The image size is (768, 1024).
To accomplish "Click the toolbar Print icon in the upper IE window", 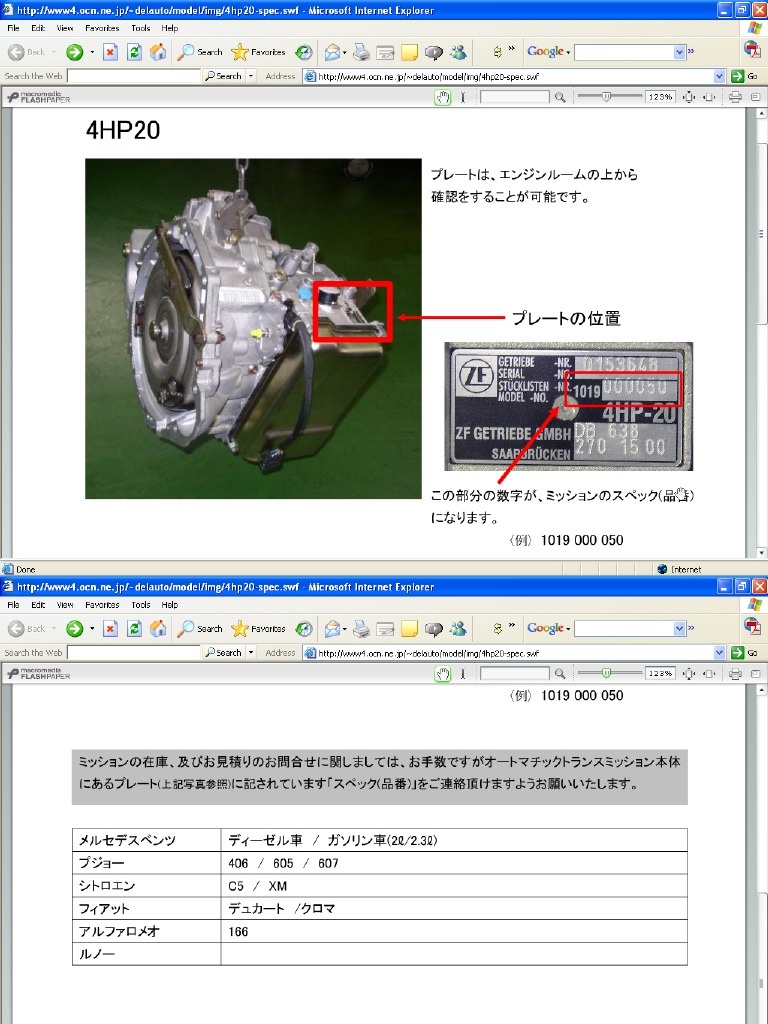I will click(361, 52).
